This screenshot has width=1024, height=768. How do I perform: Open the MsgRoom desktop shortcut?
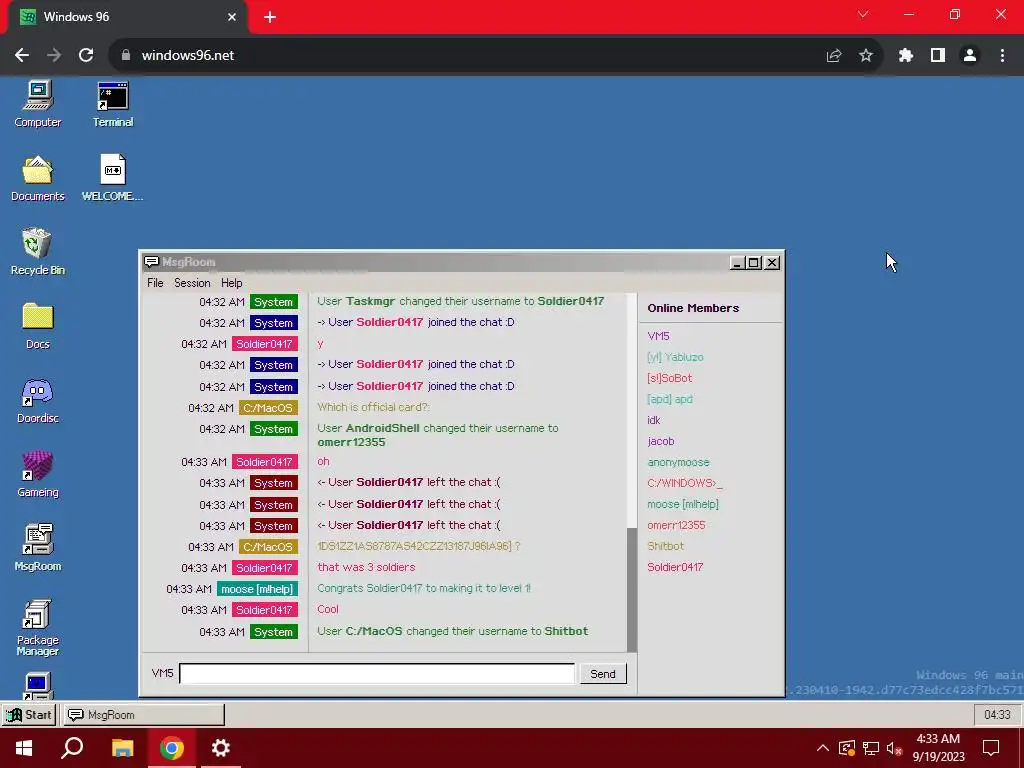[37, 548]
